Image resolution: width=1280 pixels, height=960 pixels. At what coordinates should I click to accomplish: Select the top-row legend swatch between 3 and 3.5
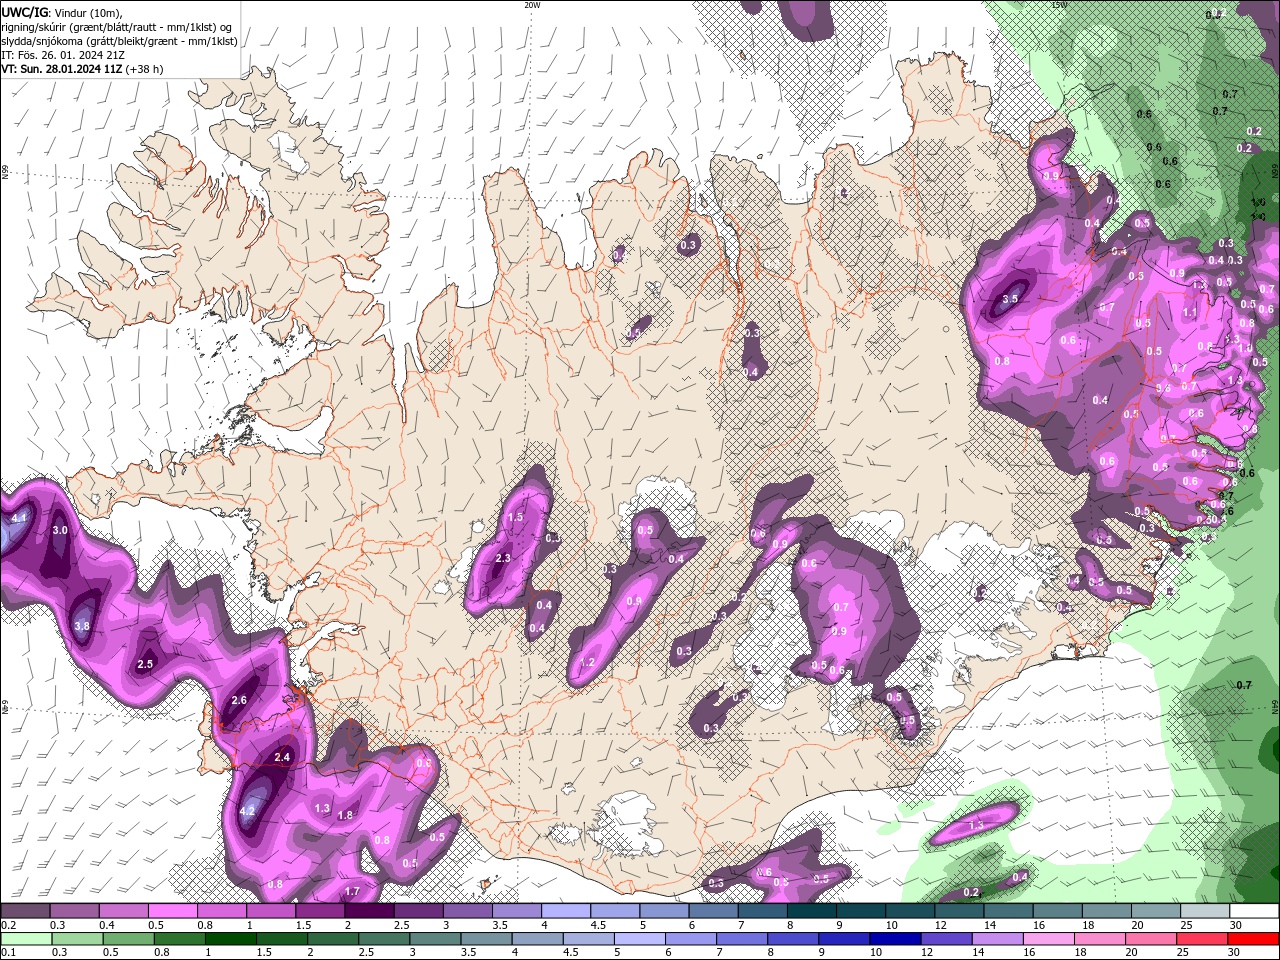(468, 911)
